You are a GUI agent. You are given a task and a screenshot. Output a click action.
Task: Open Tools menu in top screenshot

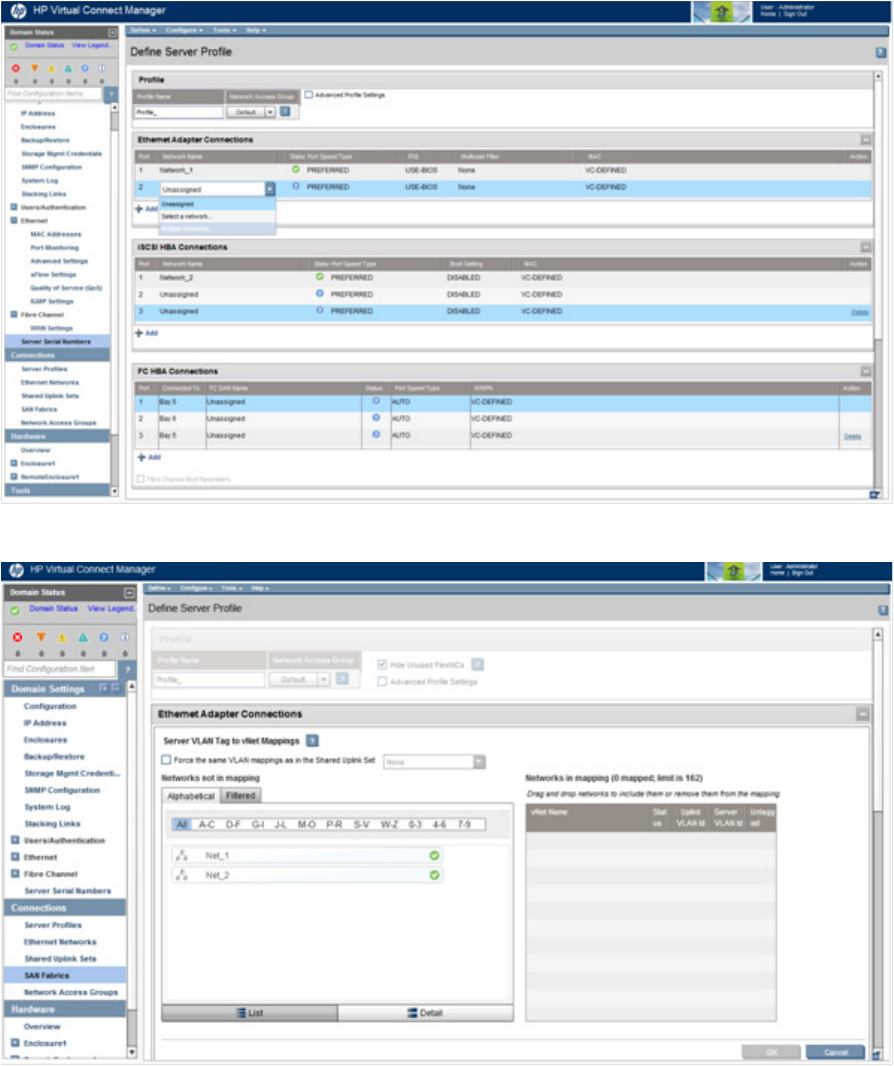click(224, 30)
